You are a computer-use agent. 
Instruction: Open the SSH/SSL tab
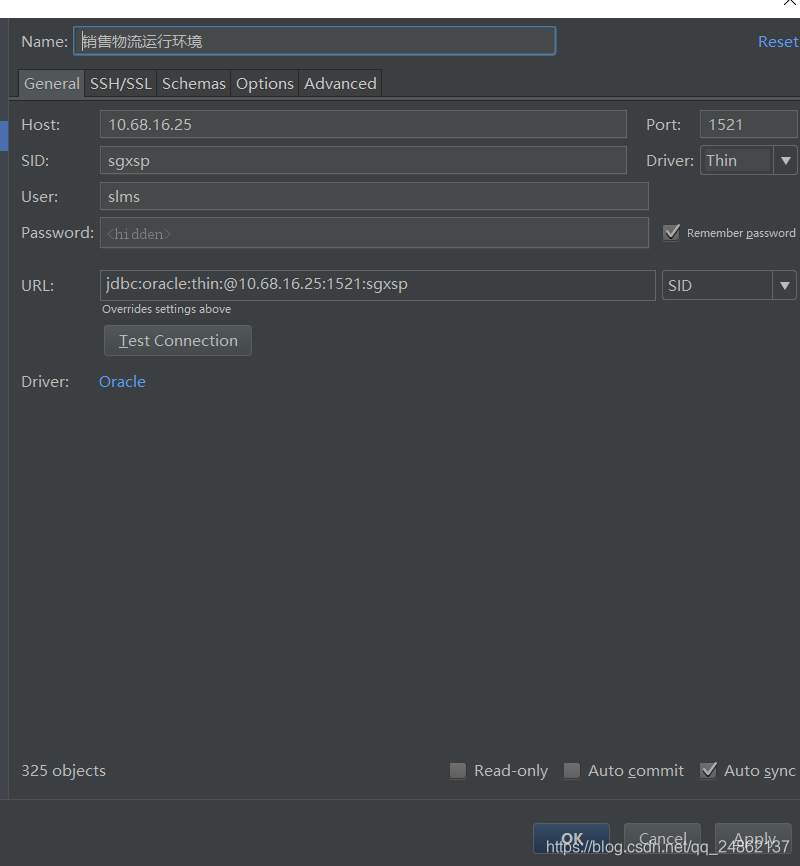pyautogui.click(x=120, y=83)
